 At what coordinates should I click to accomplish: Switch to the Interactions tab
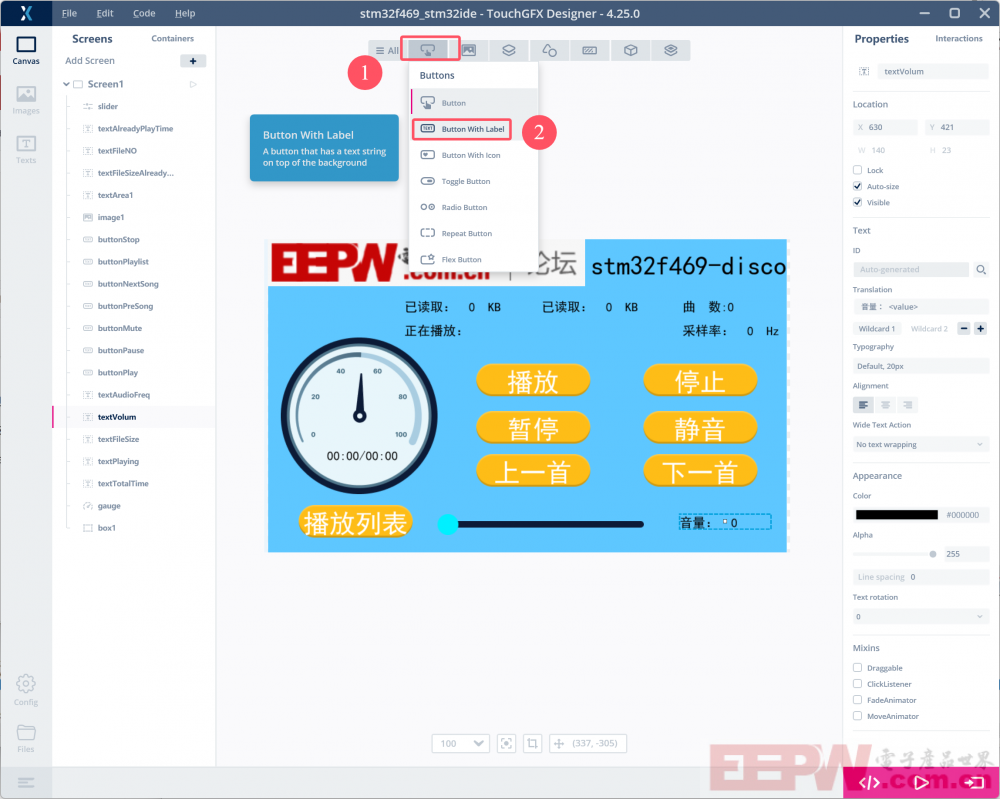(x=959, y=38)
